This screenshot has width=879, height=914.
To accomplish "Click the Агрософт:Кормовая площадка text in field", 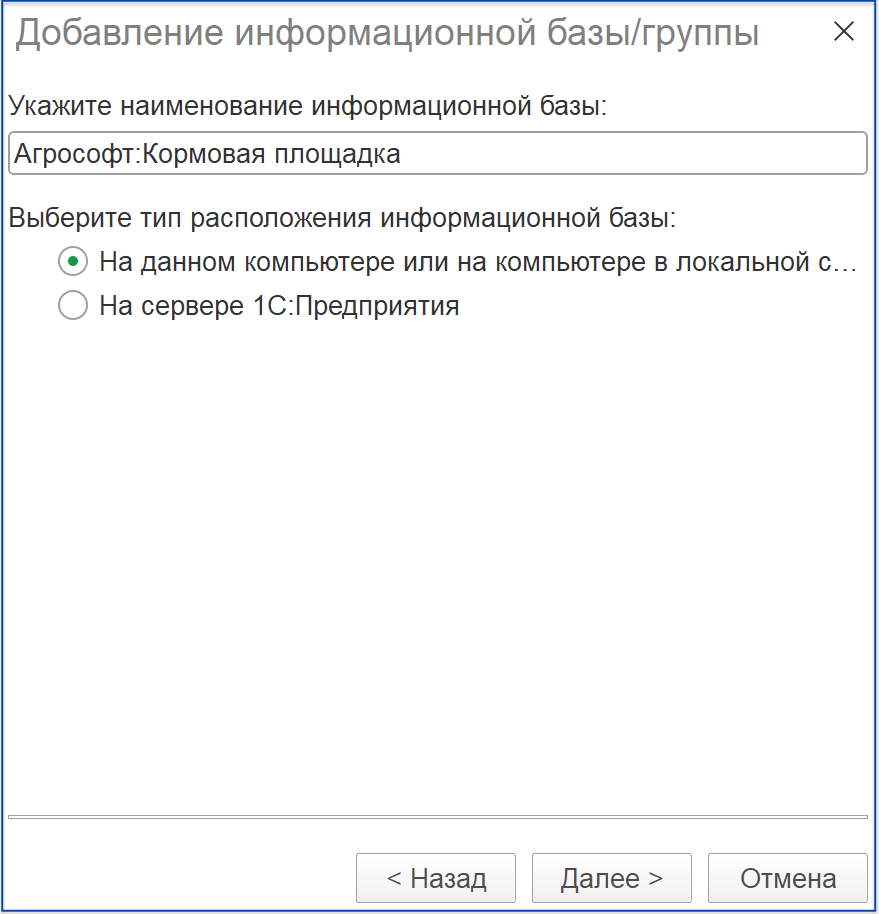I will point(207,154).
